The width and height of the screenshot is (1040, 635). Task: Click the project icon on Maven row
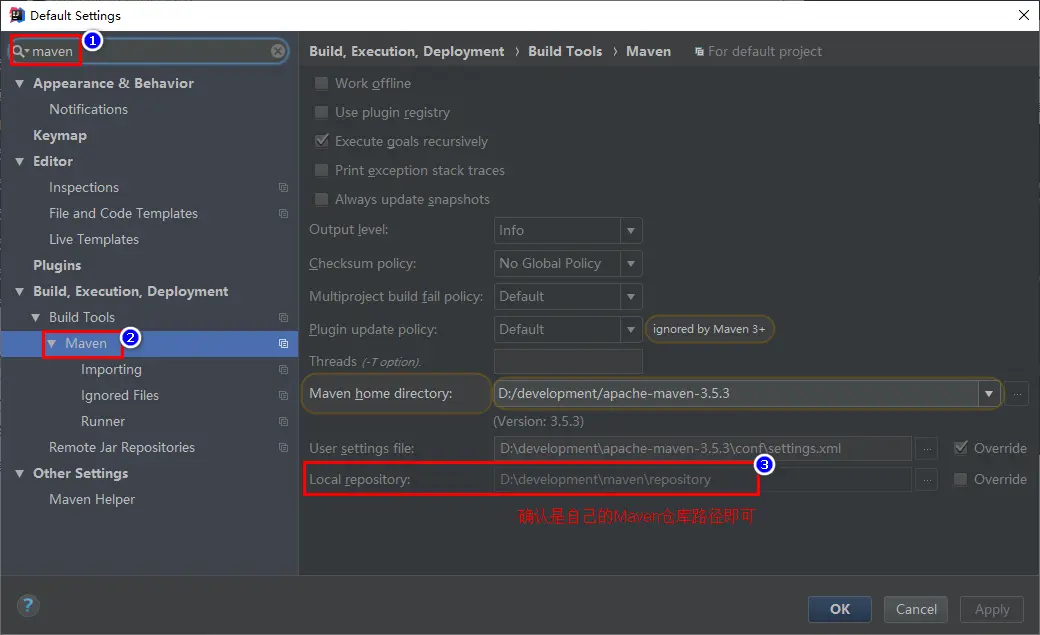tap(283, 344)
